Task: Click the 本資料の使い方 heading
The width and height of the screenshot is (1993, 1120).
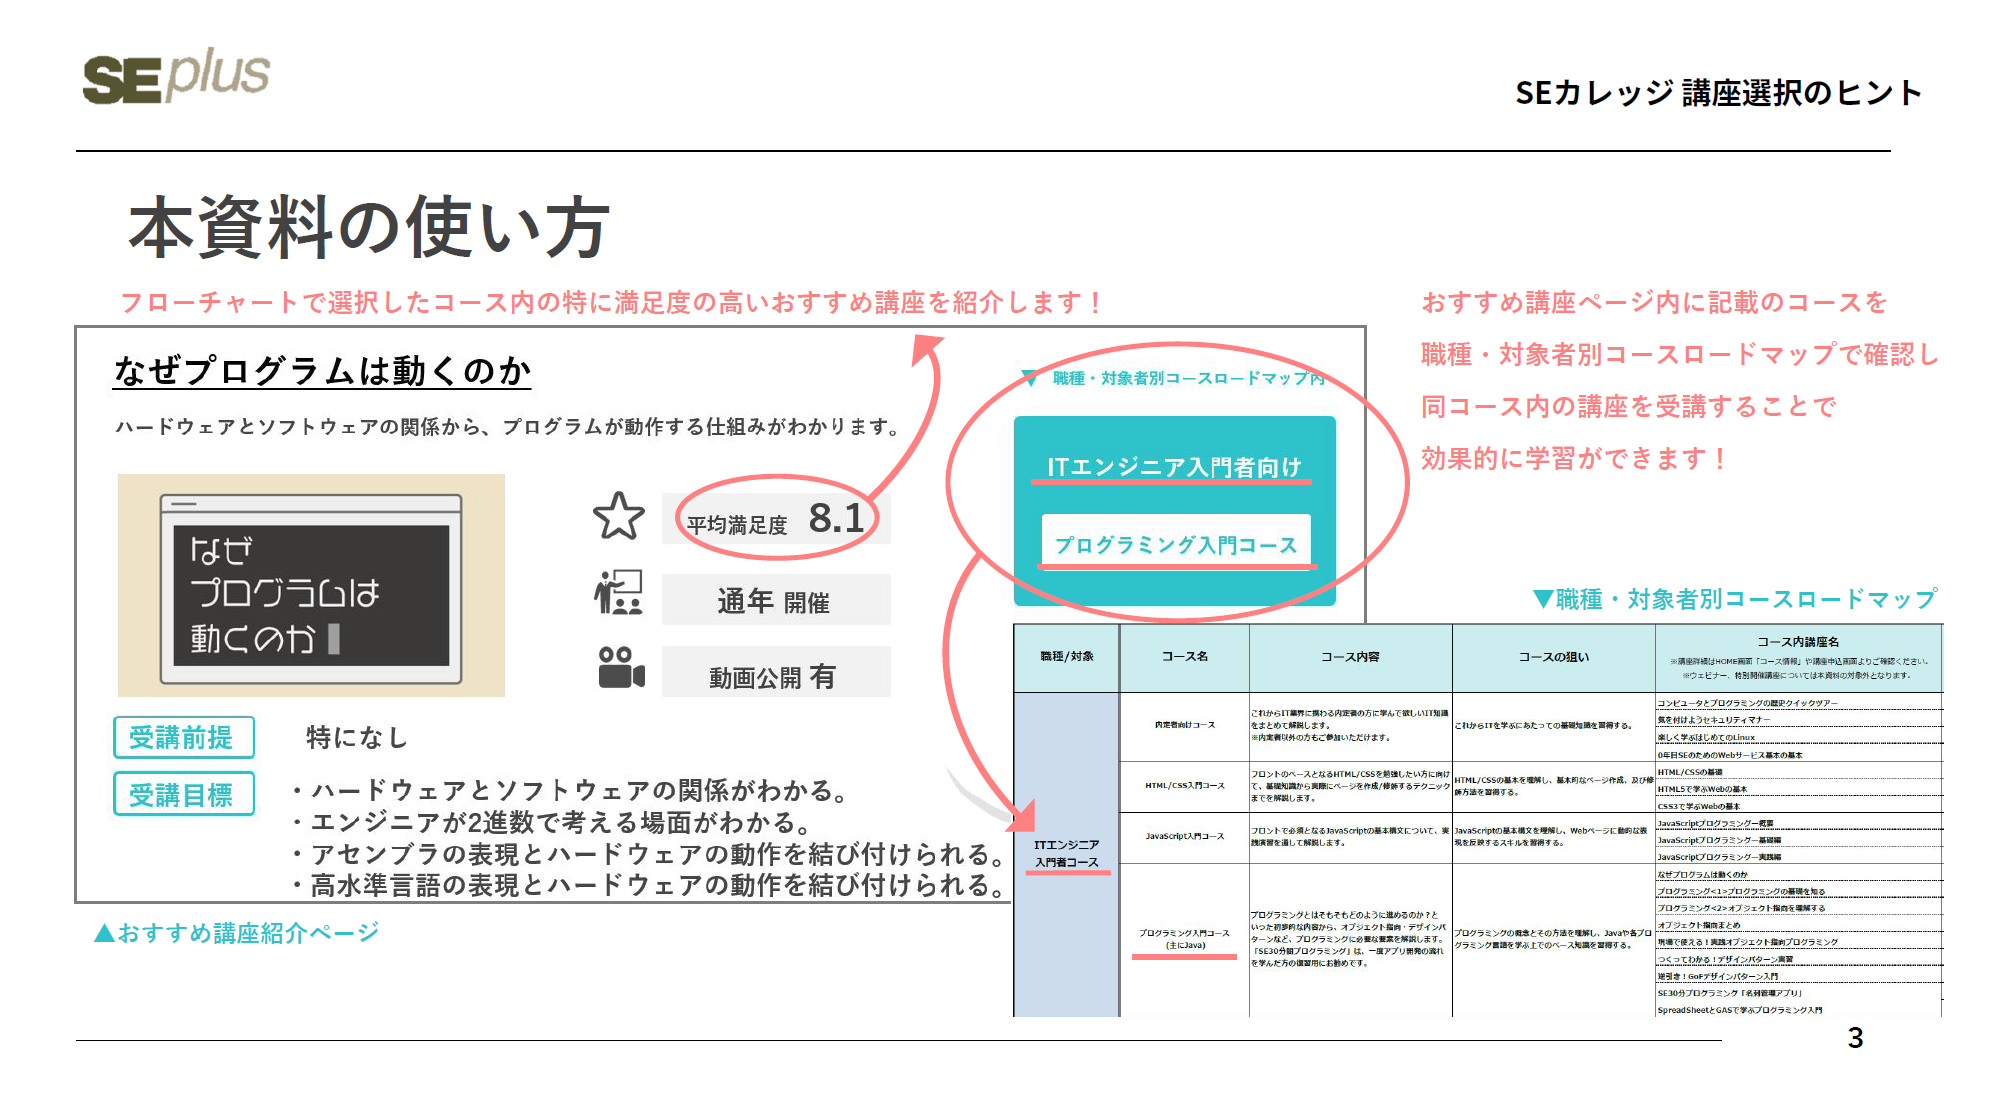Action: click(x=368, y=228)
